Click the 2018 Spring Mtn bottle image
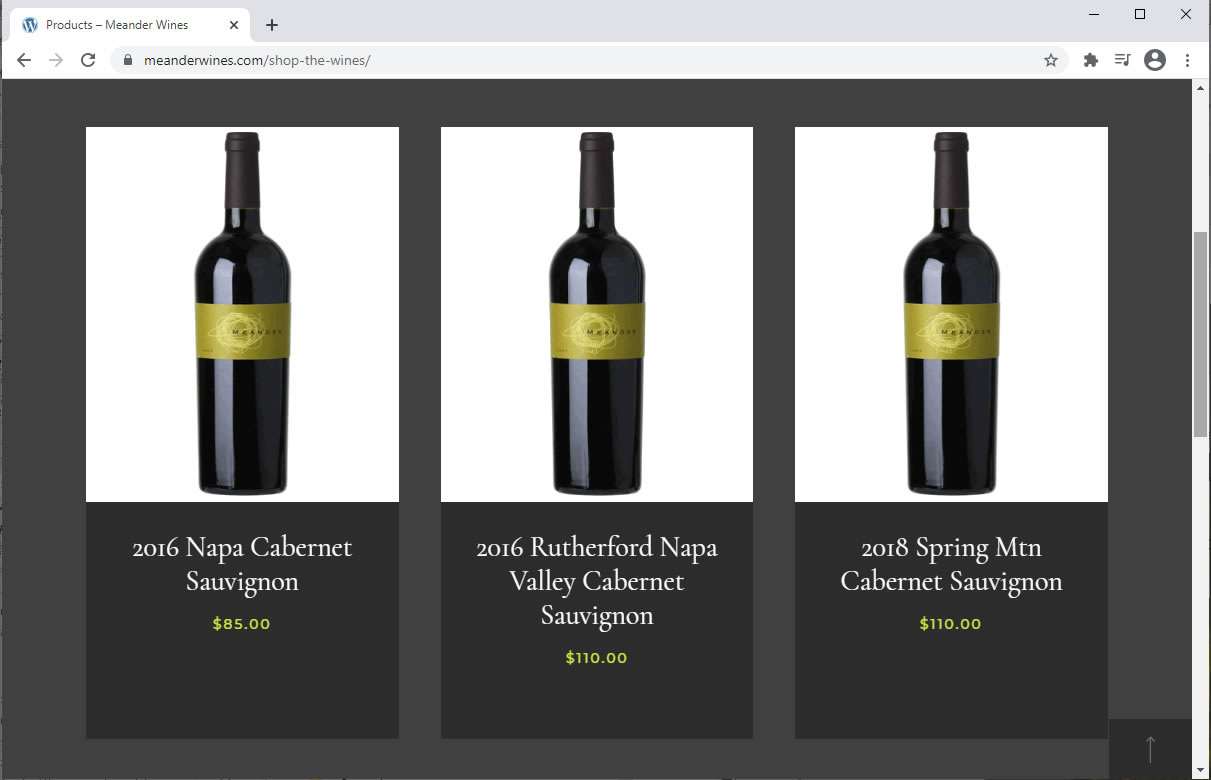 coord(951,314)
